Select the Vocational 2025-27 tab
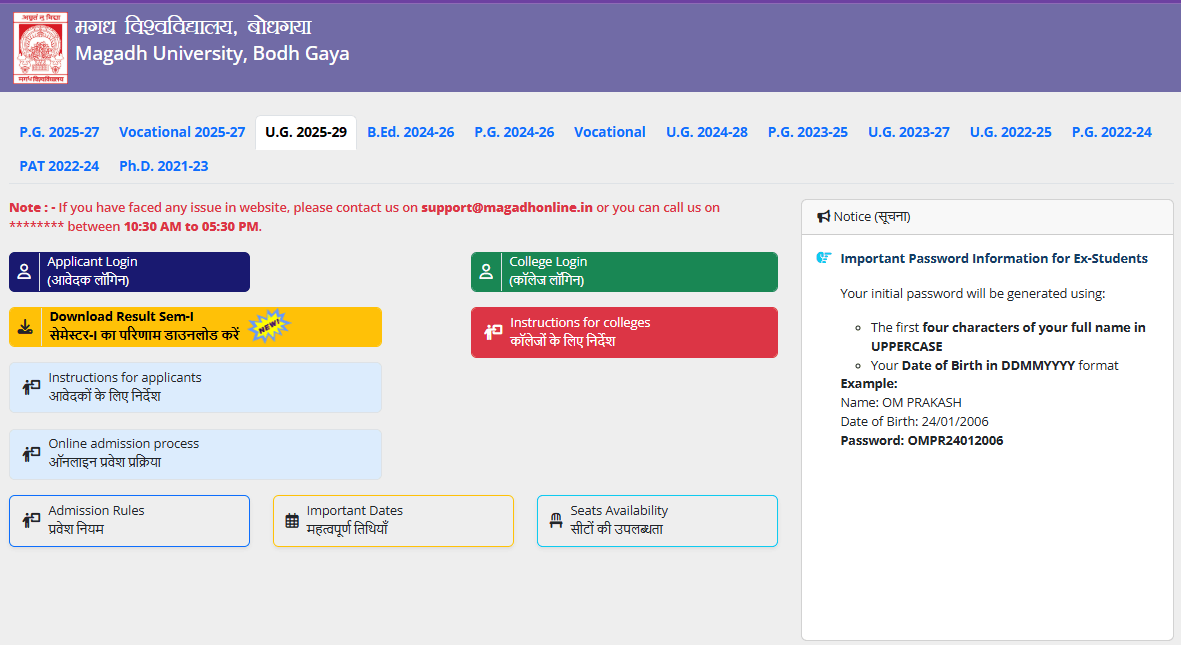The height and width of the screenshot is (645, 1181). coord(181,131)
